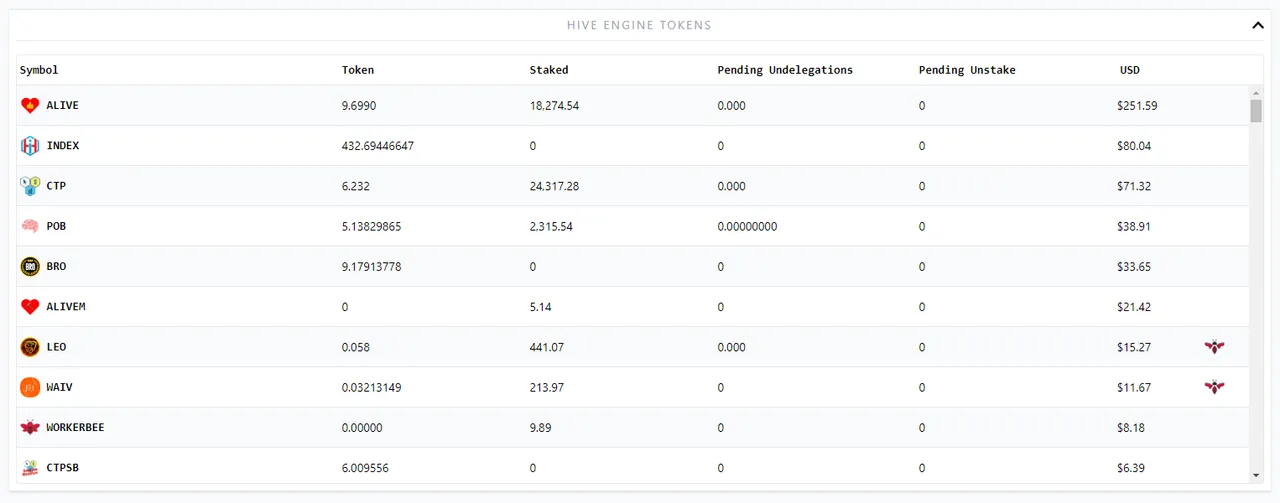Click the WORKERBEE bee icon
1280x503 pixels.
tap(30, 427)
